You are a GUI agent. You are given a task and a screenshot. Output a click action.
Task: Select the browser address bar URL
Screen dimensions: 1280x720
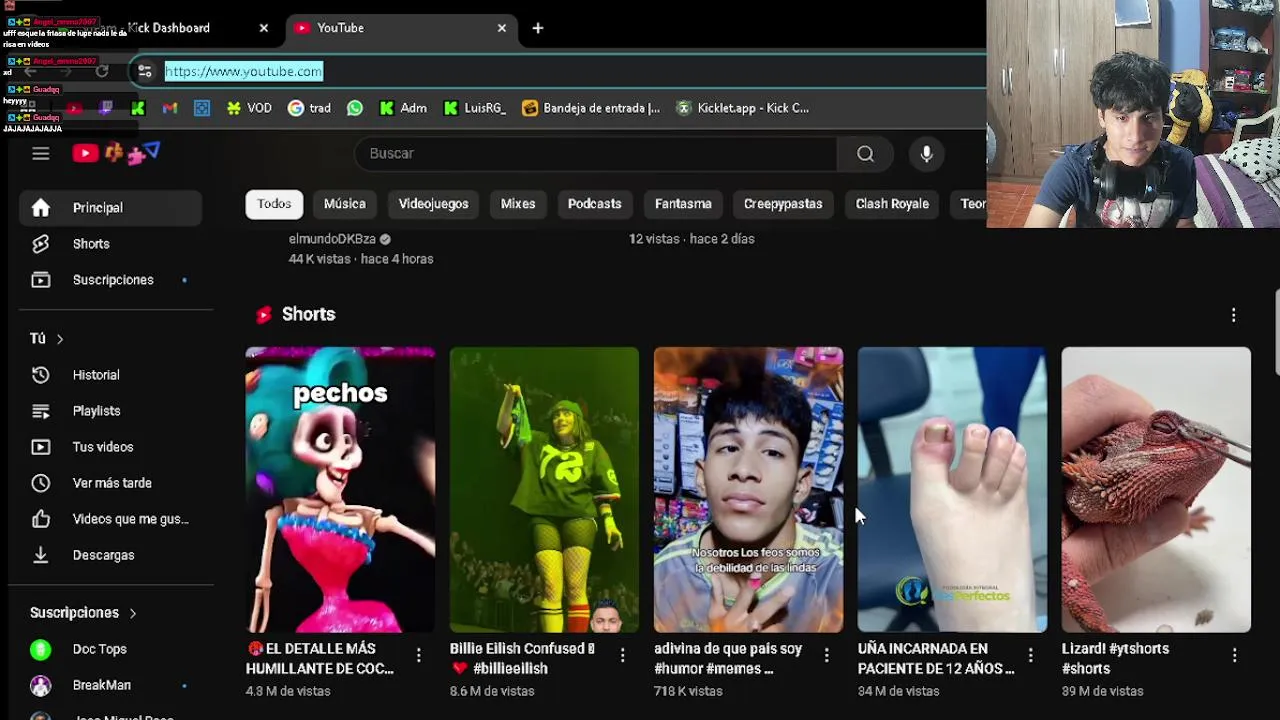pos(243,71)
